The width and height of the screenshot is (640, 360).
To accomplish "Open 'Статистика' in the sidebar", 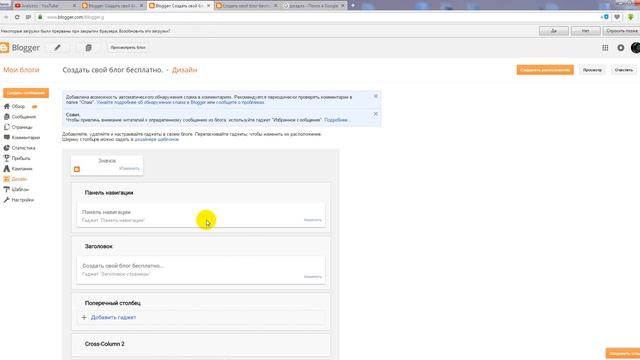I will click(x=23, y=148).
